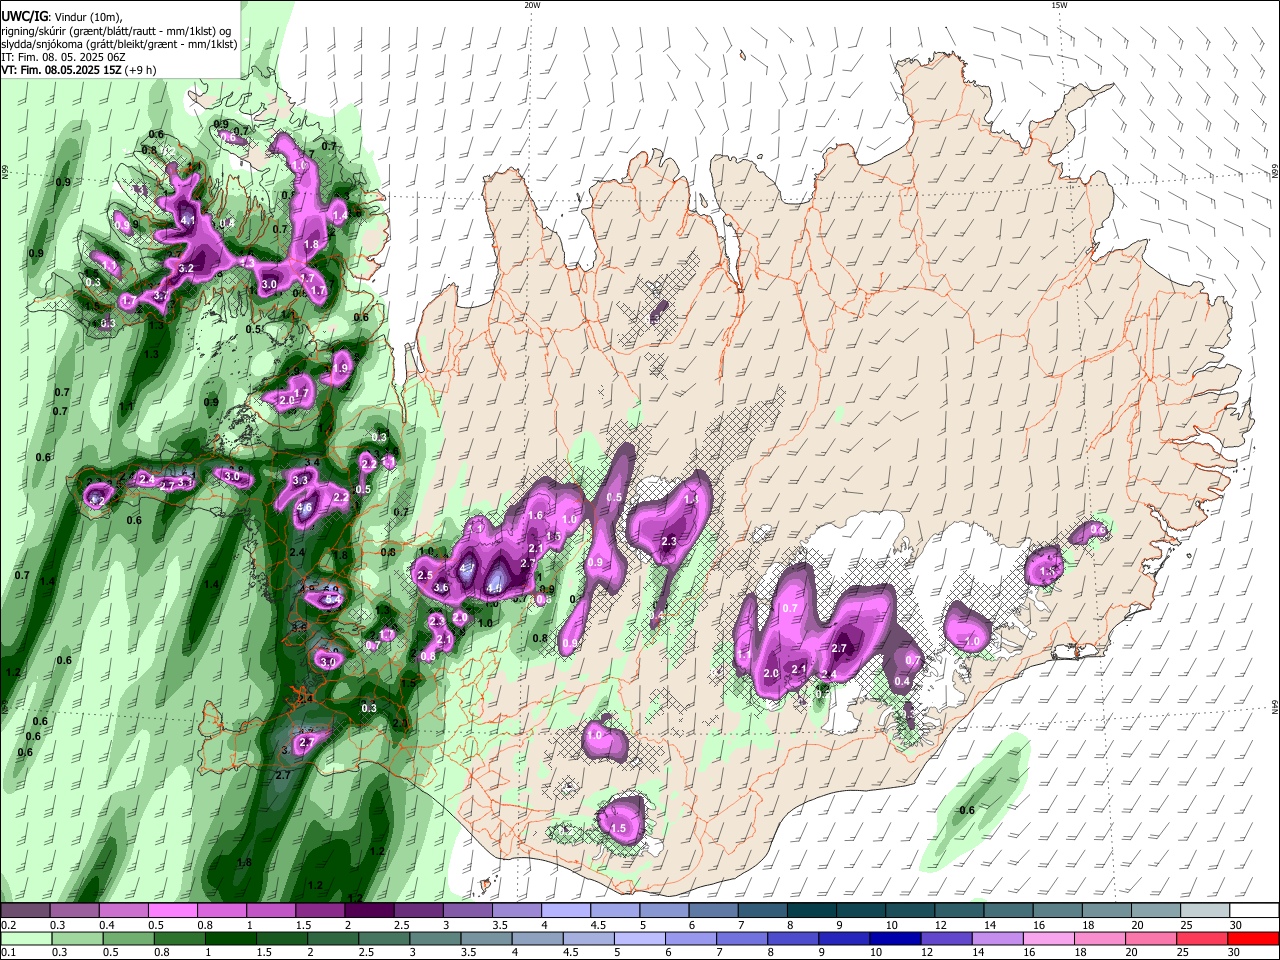
Task: Select the 2–2.5 darkest purple snow swatch
Action: coord(369,911)
